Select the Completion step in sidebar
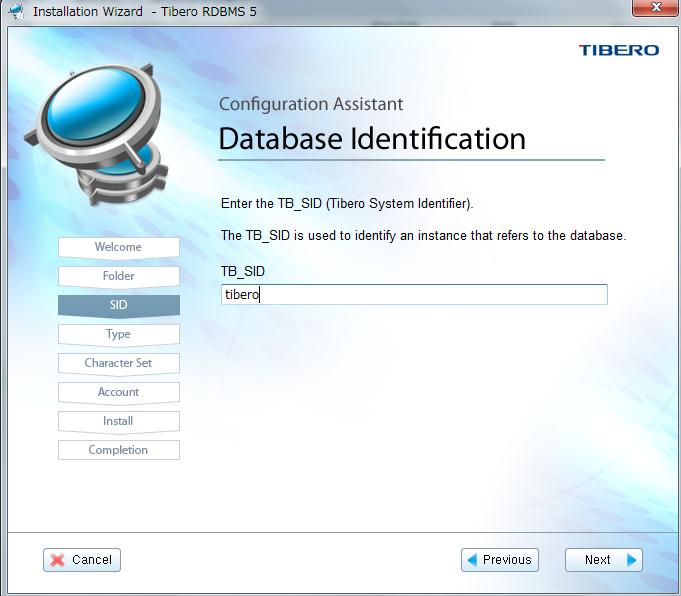 point(119,450)
